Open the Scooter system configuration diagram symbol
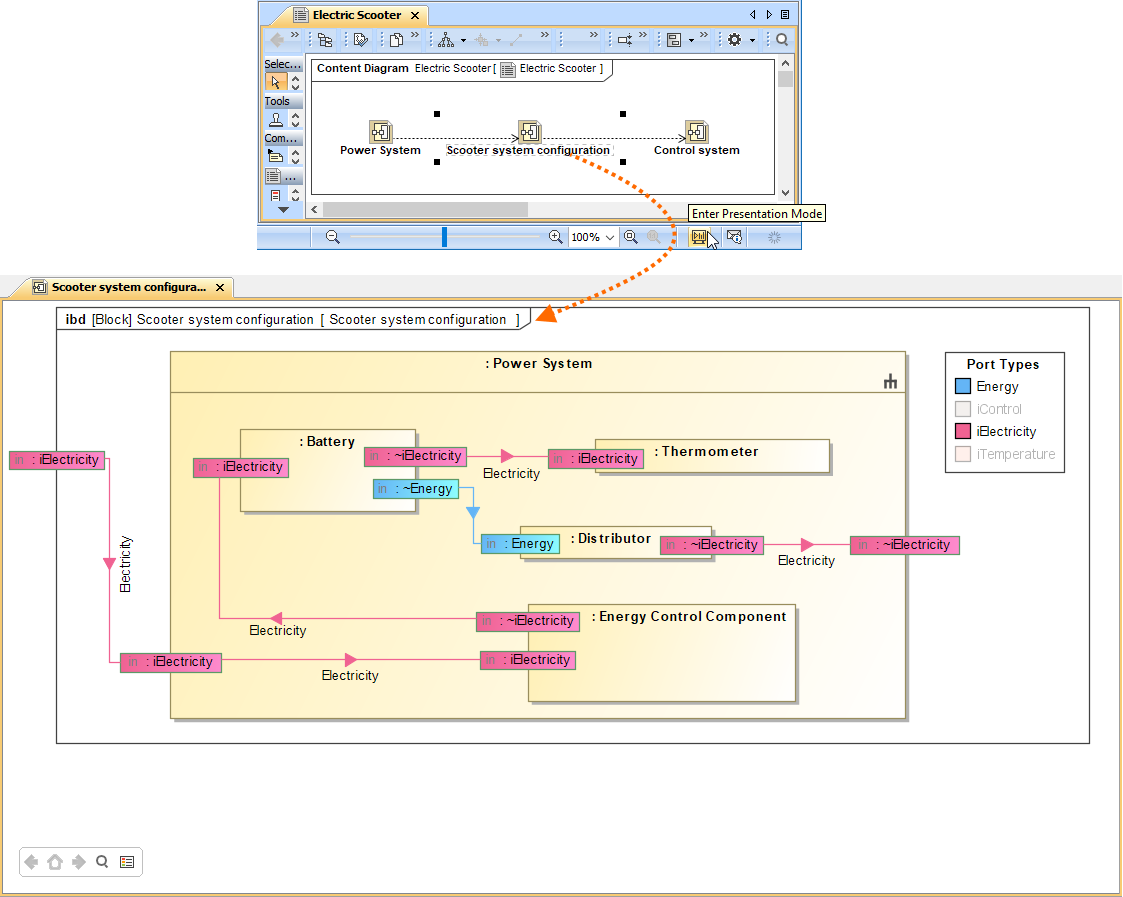Viewport: 1123px width, 897px height. click(529, 132)
